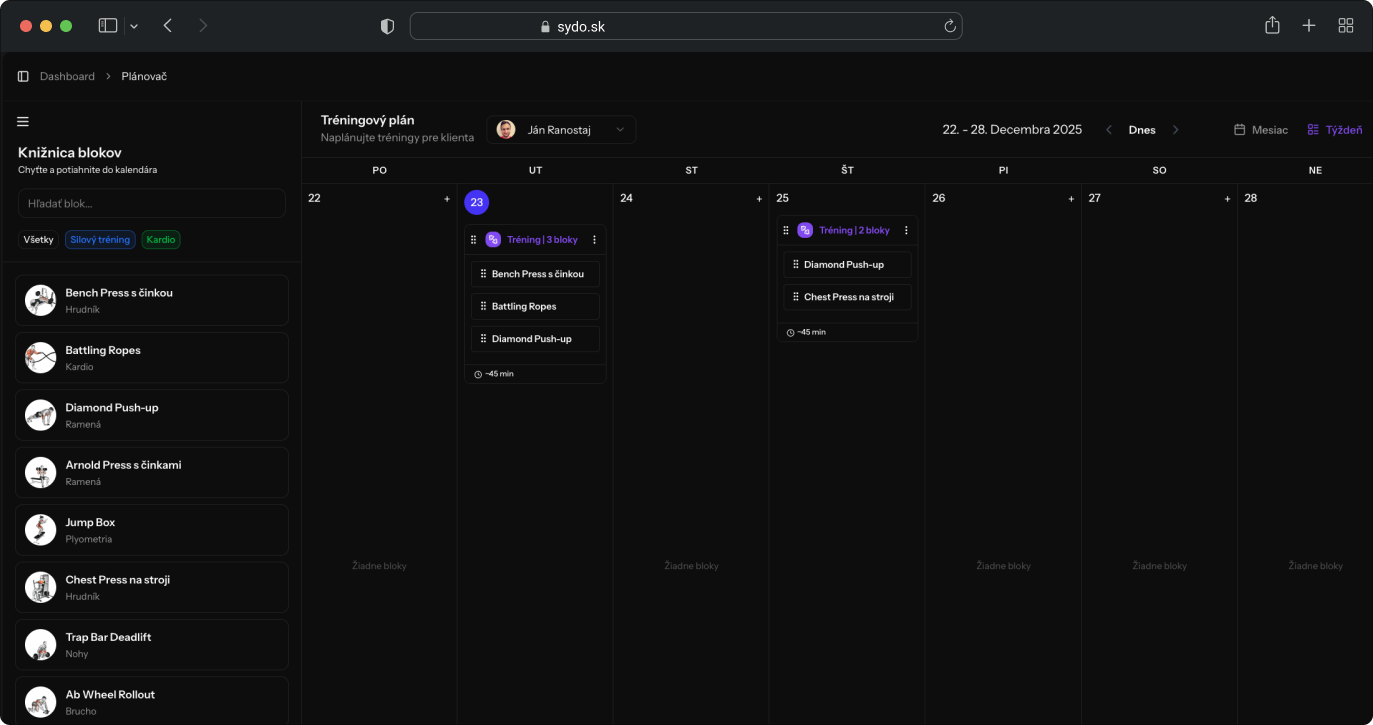The width and height of the screenshot is (1373, 725).
Task: Click the sidebar panel icon beside Dashboard breadcrumb
Action: pos(23,77)
